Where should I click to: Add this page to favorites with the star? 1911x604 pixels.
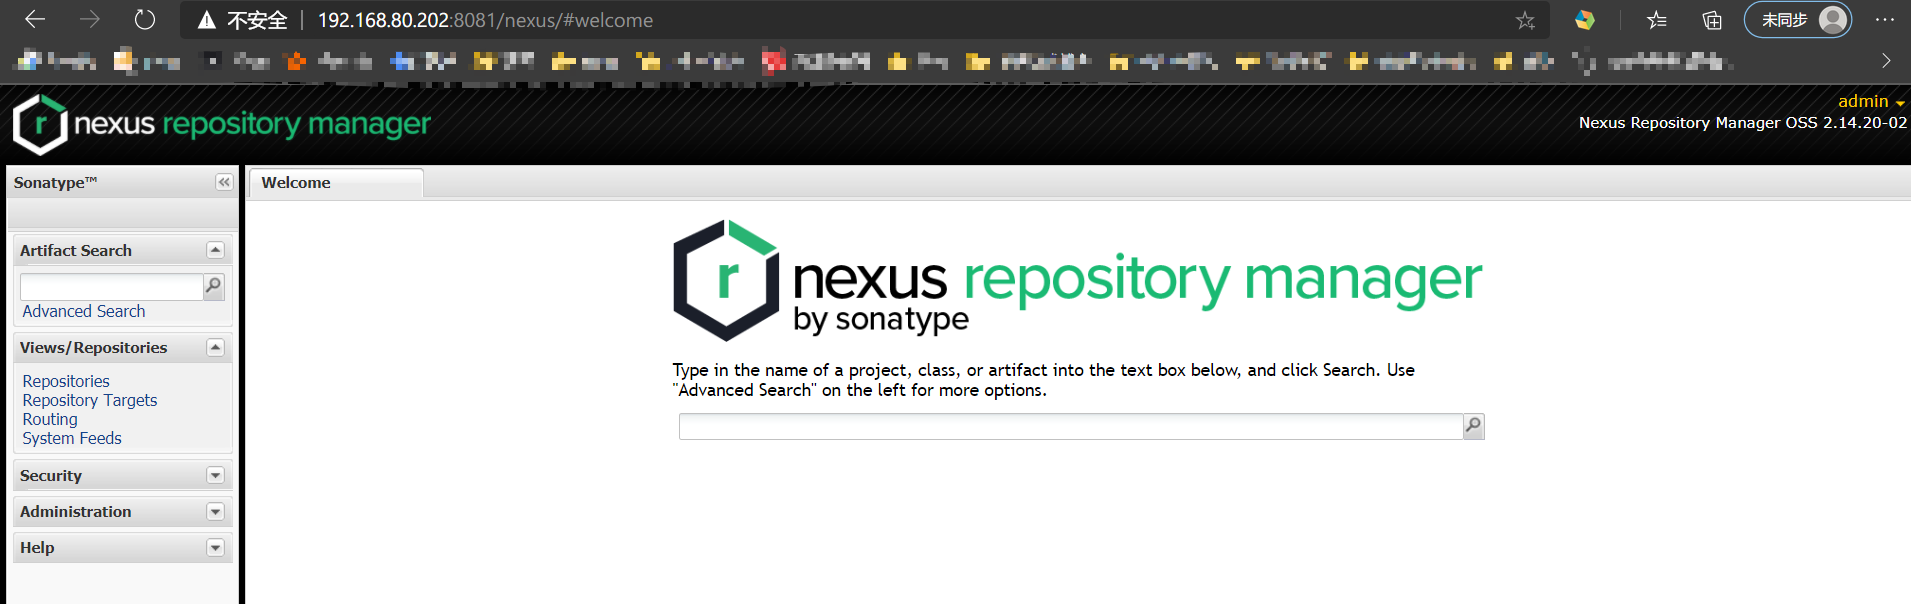tap(1525, 21)
